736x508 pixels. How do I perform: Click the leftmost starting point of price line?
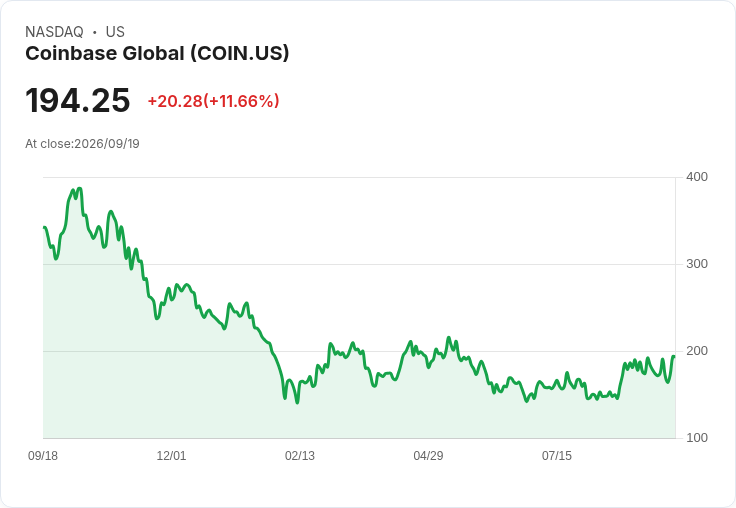point(44,227)
